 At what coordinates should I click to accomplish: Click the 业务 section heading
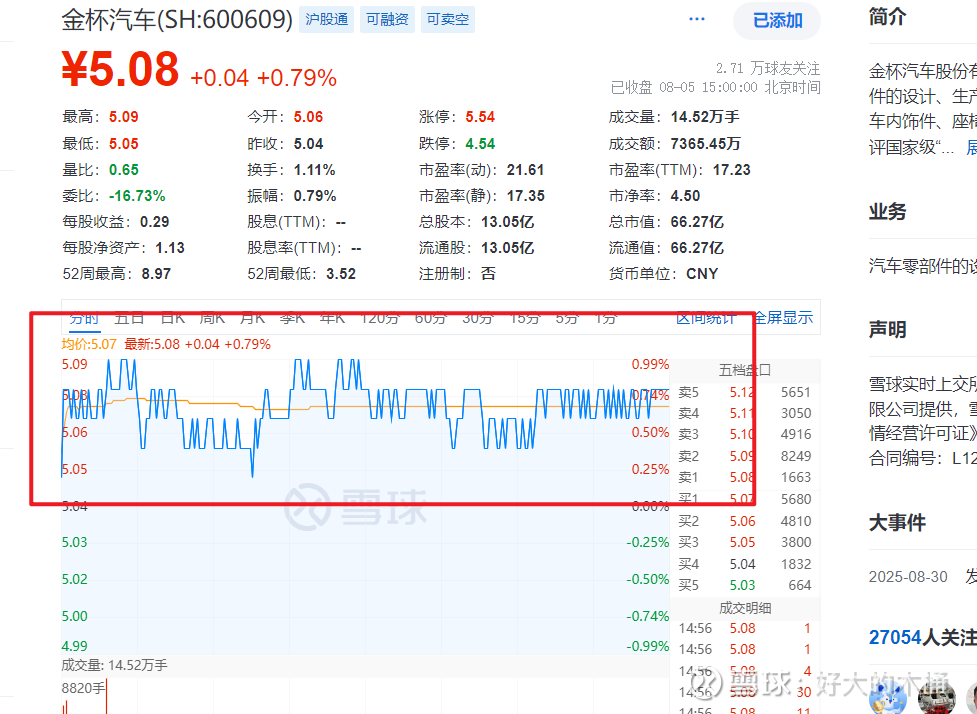pyautogui.click(x=887, y=211)
